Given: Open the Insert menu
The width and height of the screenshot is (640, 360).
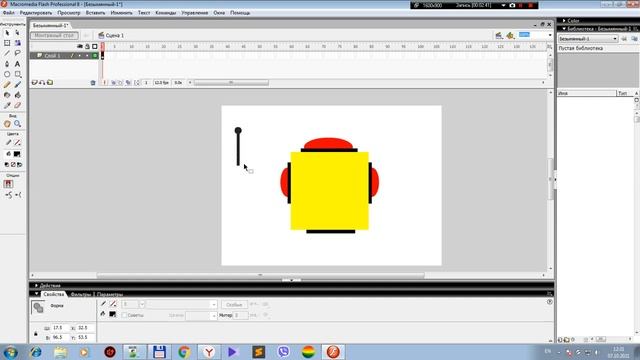Looking at the screenshot, I should coord(95,13).
